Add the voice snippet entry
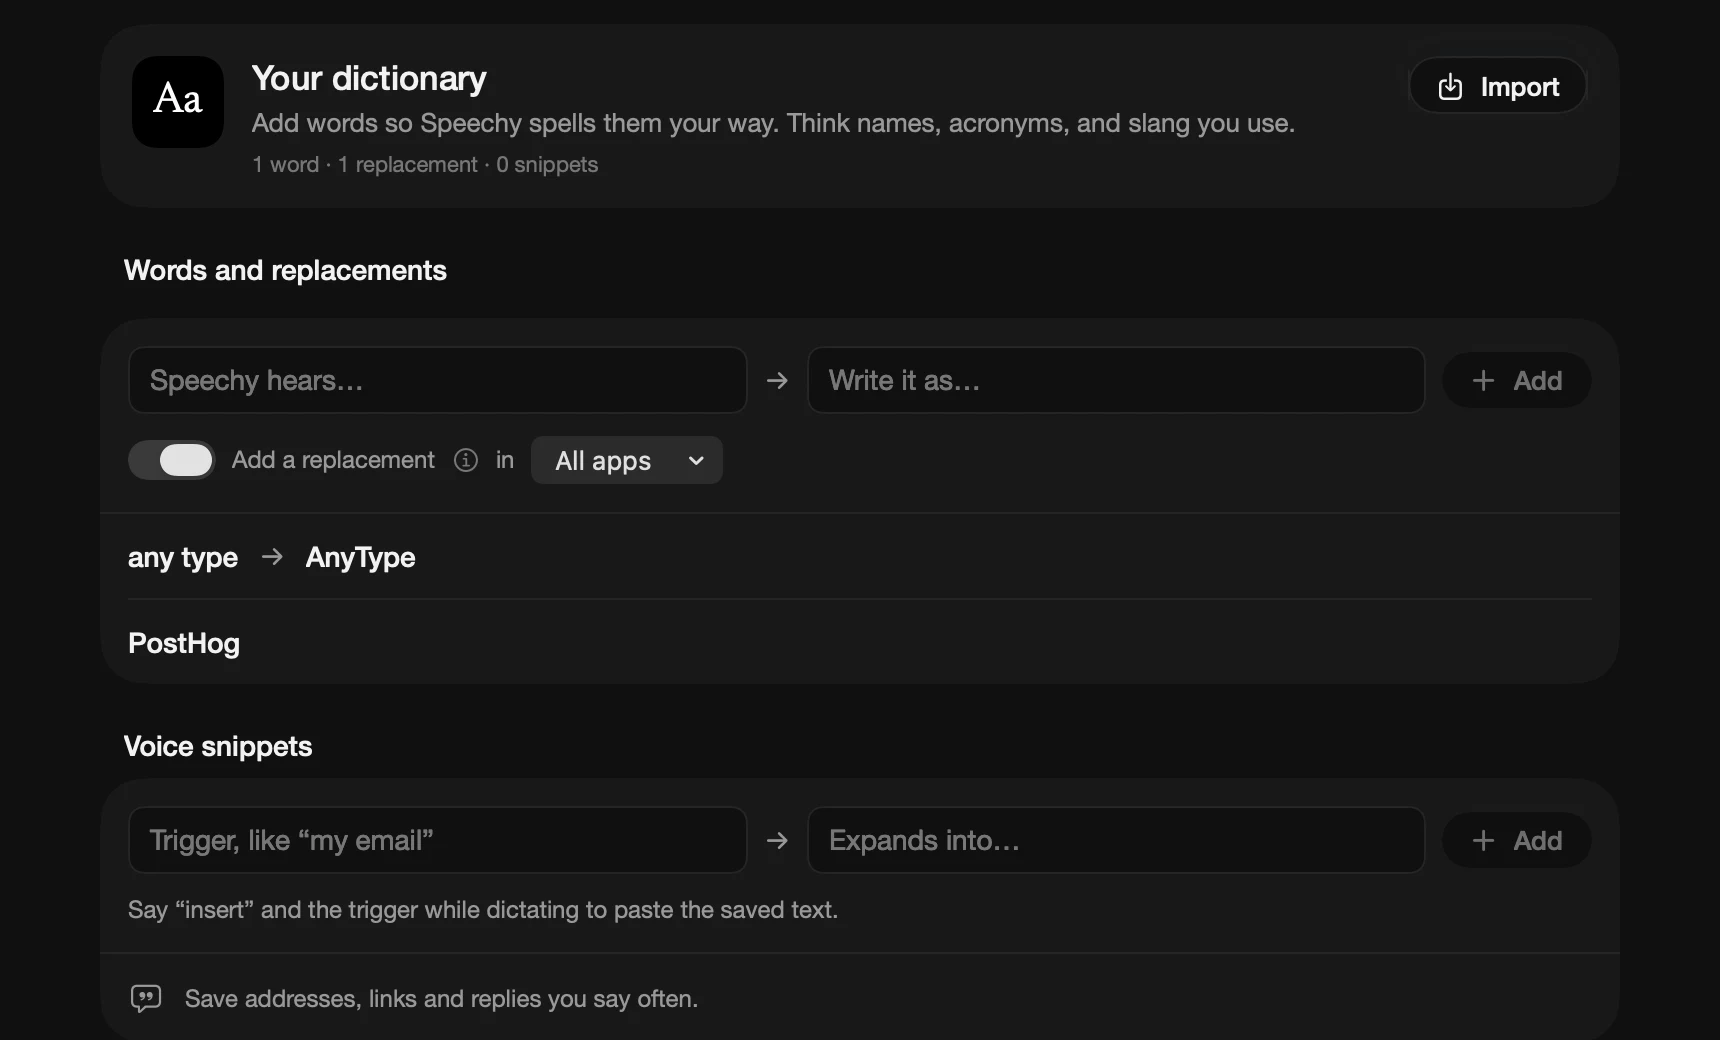Screen dimensions: 1720x1040 point(1516,840)
